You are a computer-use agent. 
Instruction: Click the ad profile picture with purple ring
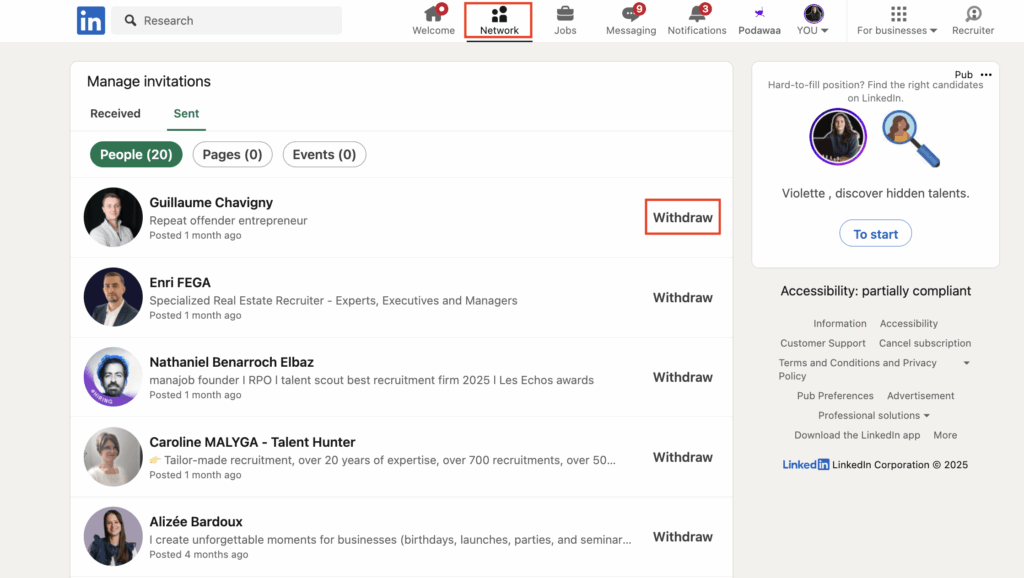point(838,136)
